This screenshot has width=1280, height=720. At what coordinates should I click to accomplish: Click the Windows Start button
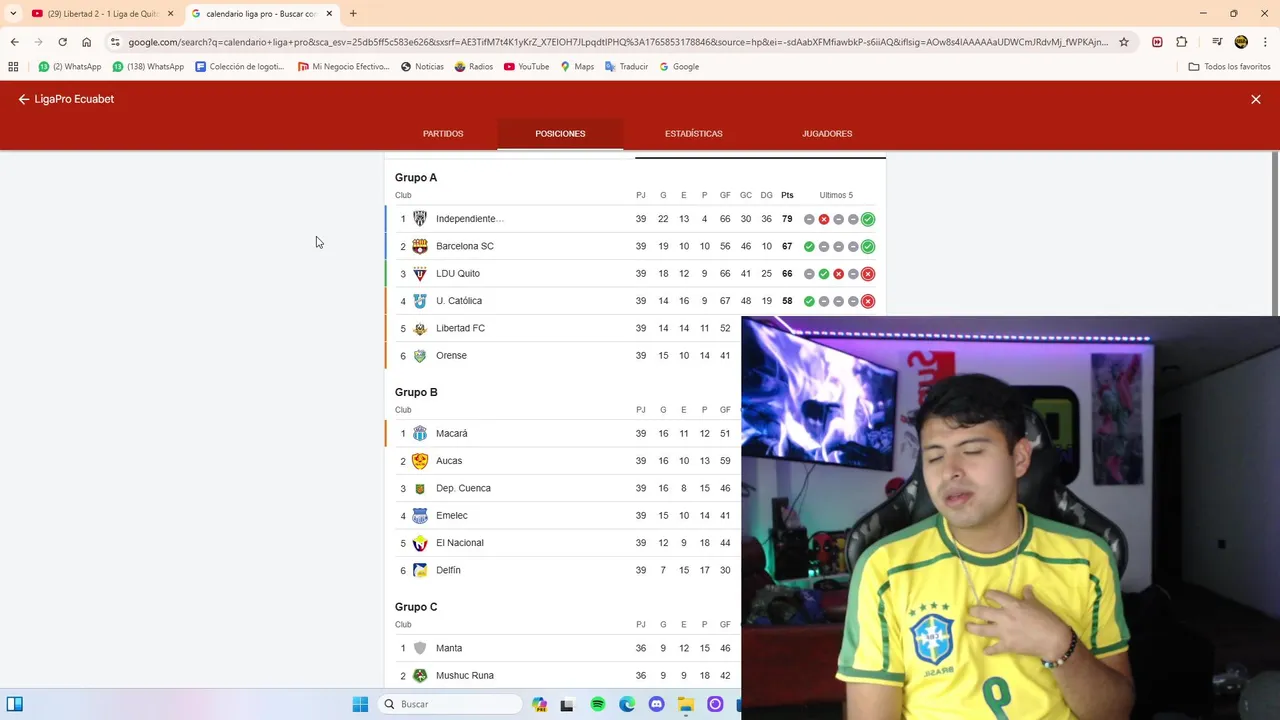tap(361, 704)
